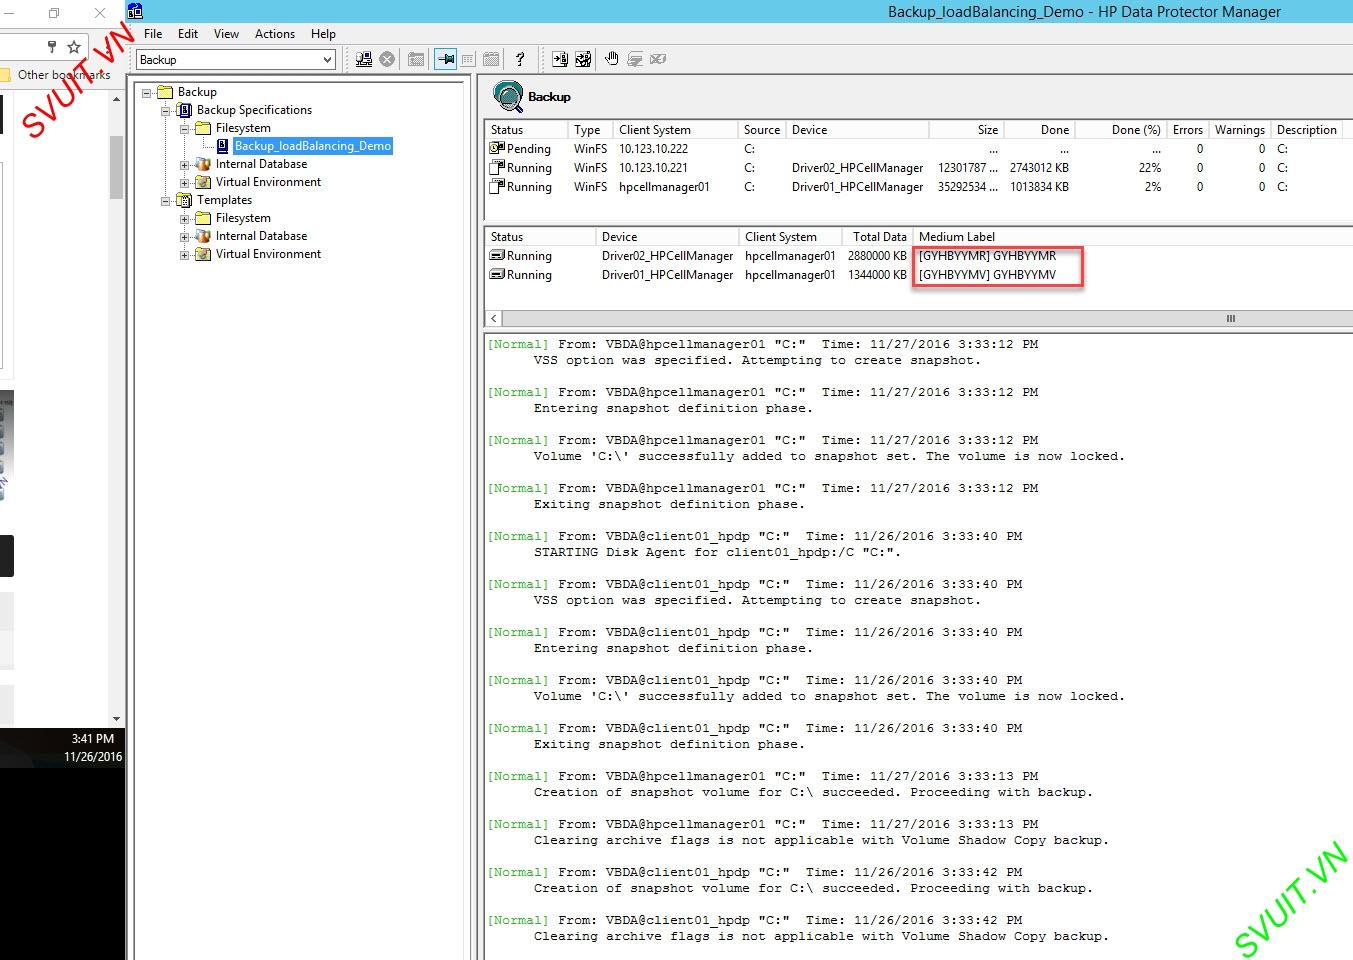Image resolution: width=1353 pixels, height=960 pixels.
Task: Open the Edit menu
Action: tap(188, 33)
